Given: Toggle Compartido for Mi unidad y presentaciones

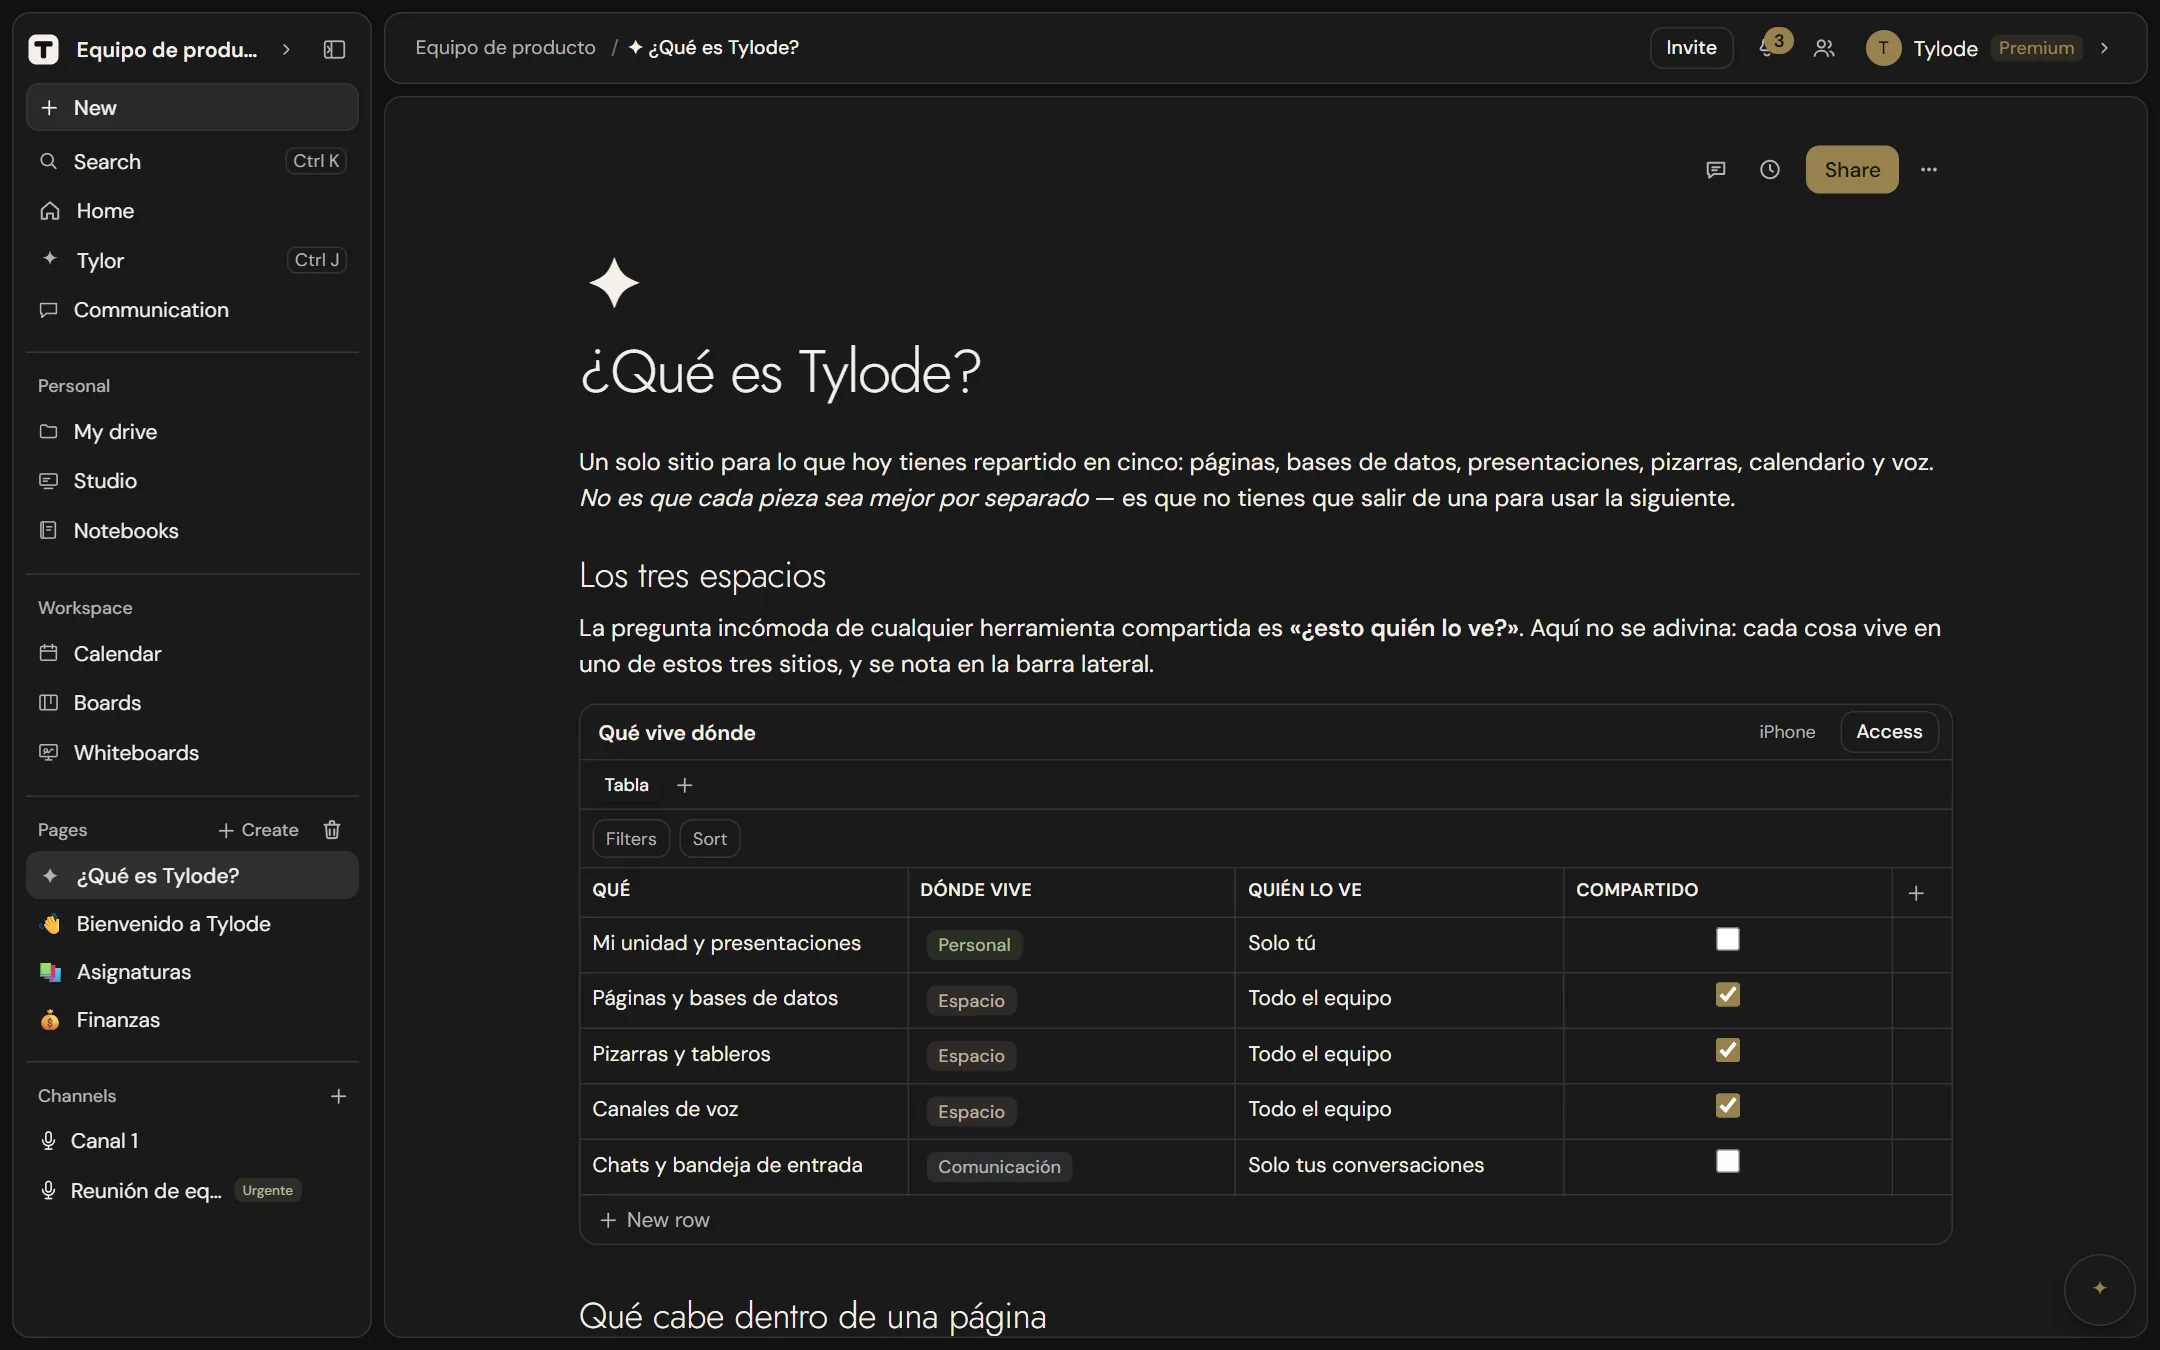Looking at the screenshot, I should (x=1727, y=939).
